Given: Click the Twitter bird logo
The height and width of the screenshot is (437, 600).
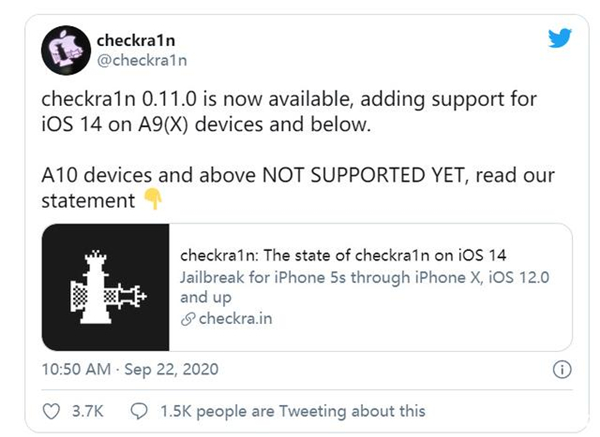Looking at the screenshot, I should (558, 38).
